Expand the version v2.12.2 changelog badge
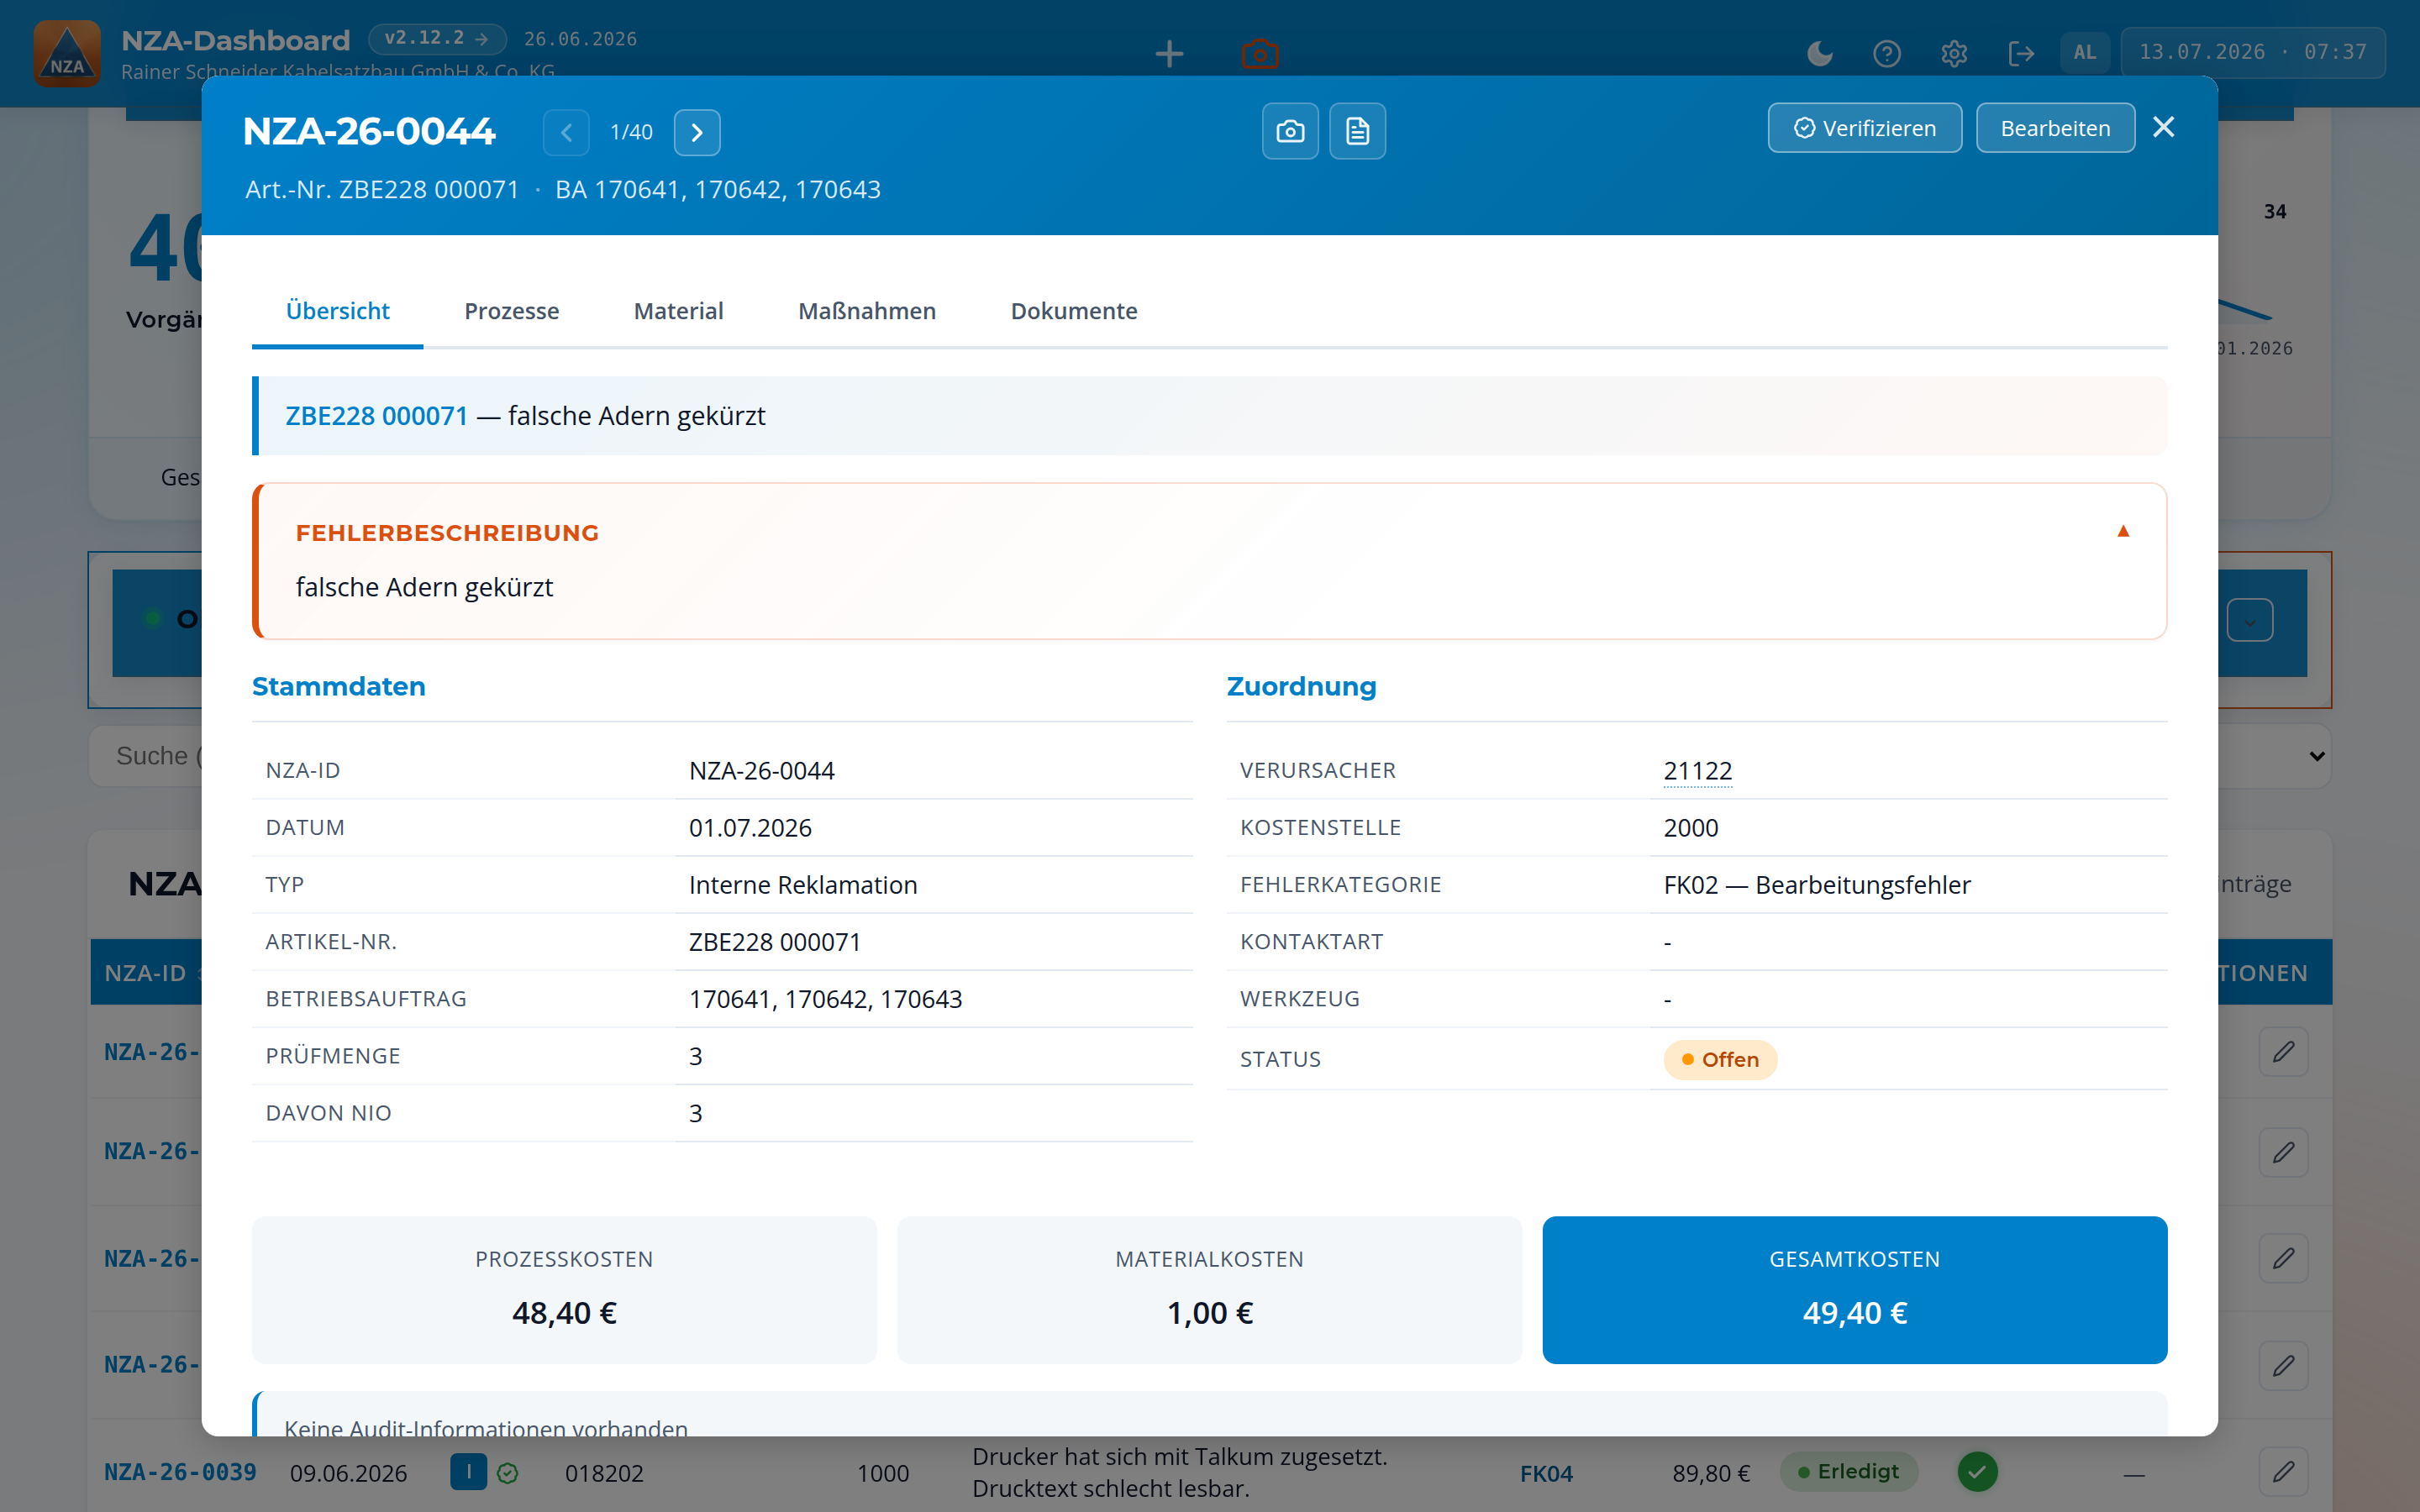This screenshot has width=2420, height=1512. pos(437,38)
